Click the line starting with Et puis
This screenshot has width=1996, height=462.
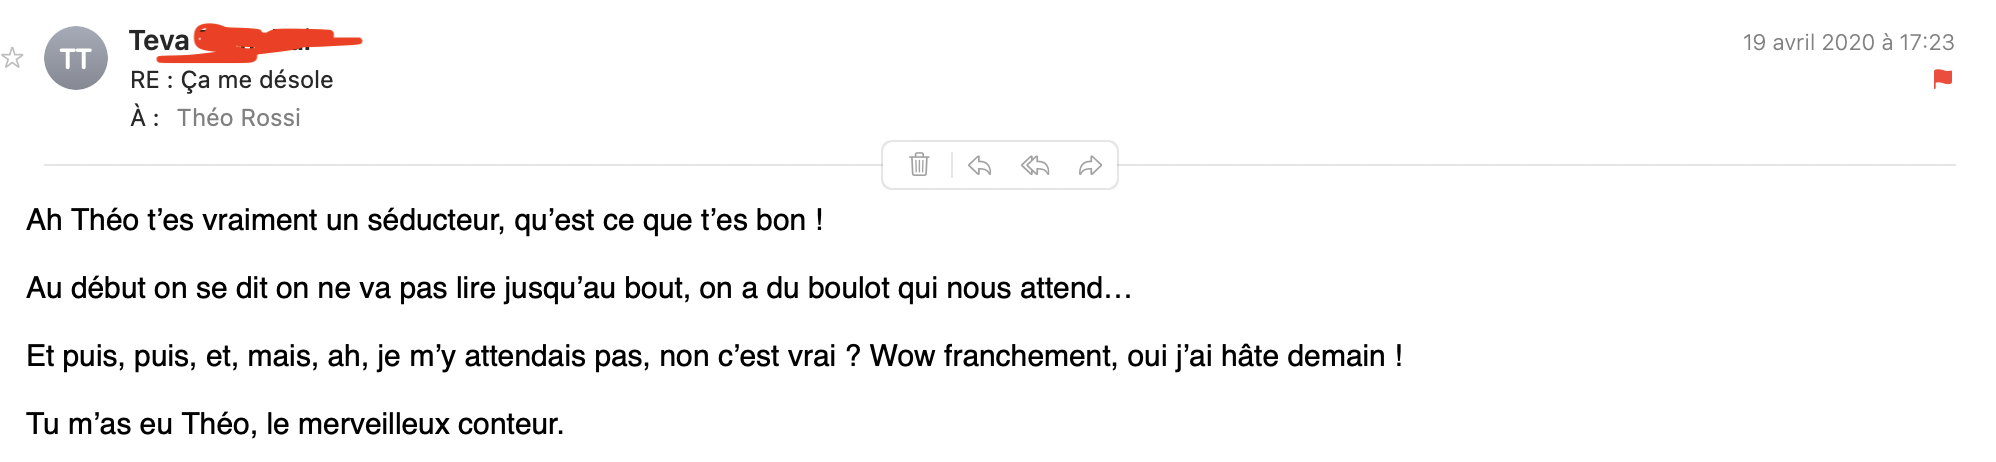713,356
